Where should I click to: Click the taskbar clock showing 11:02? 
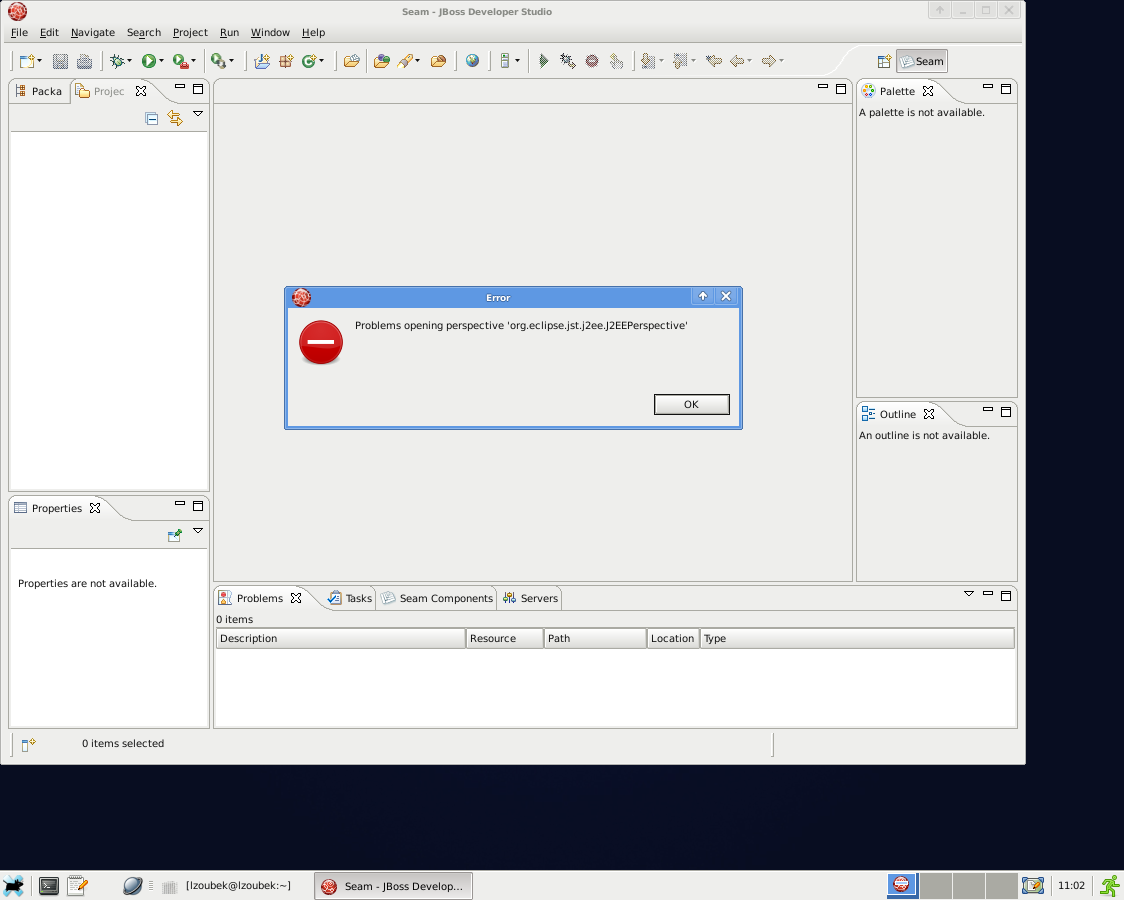[1071, 886]
